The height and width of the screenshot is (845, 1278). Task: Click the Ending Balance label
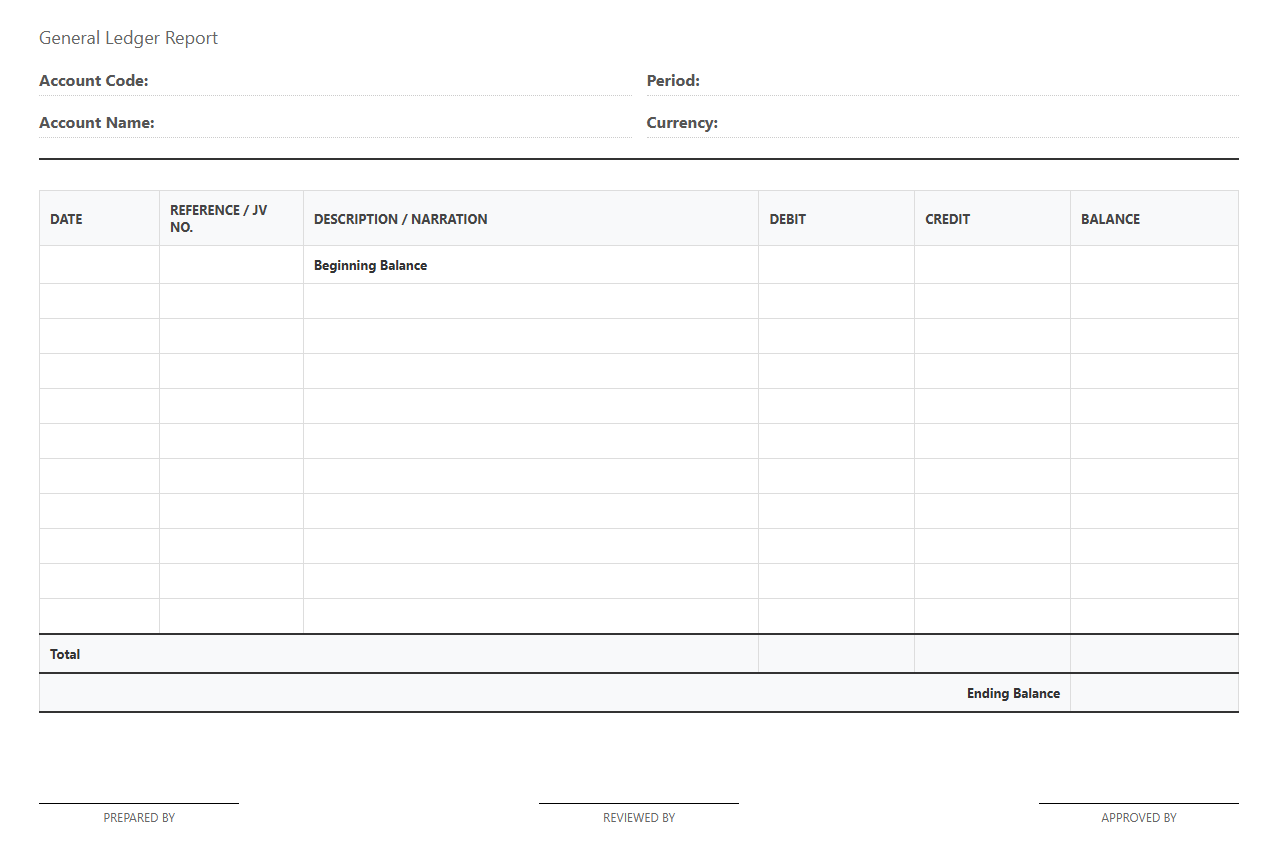tap(1013, 693)
